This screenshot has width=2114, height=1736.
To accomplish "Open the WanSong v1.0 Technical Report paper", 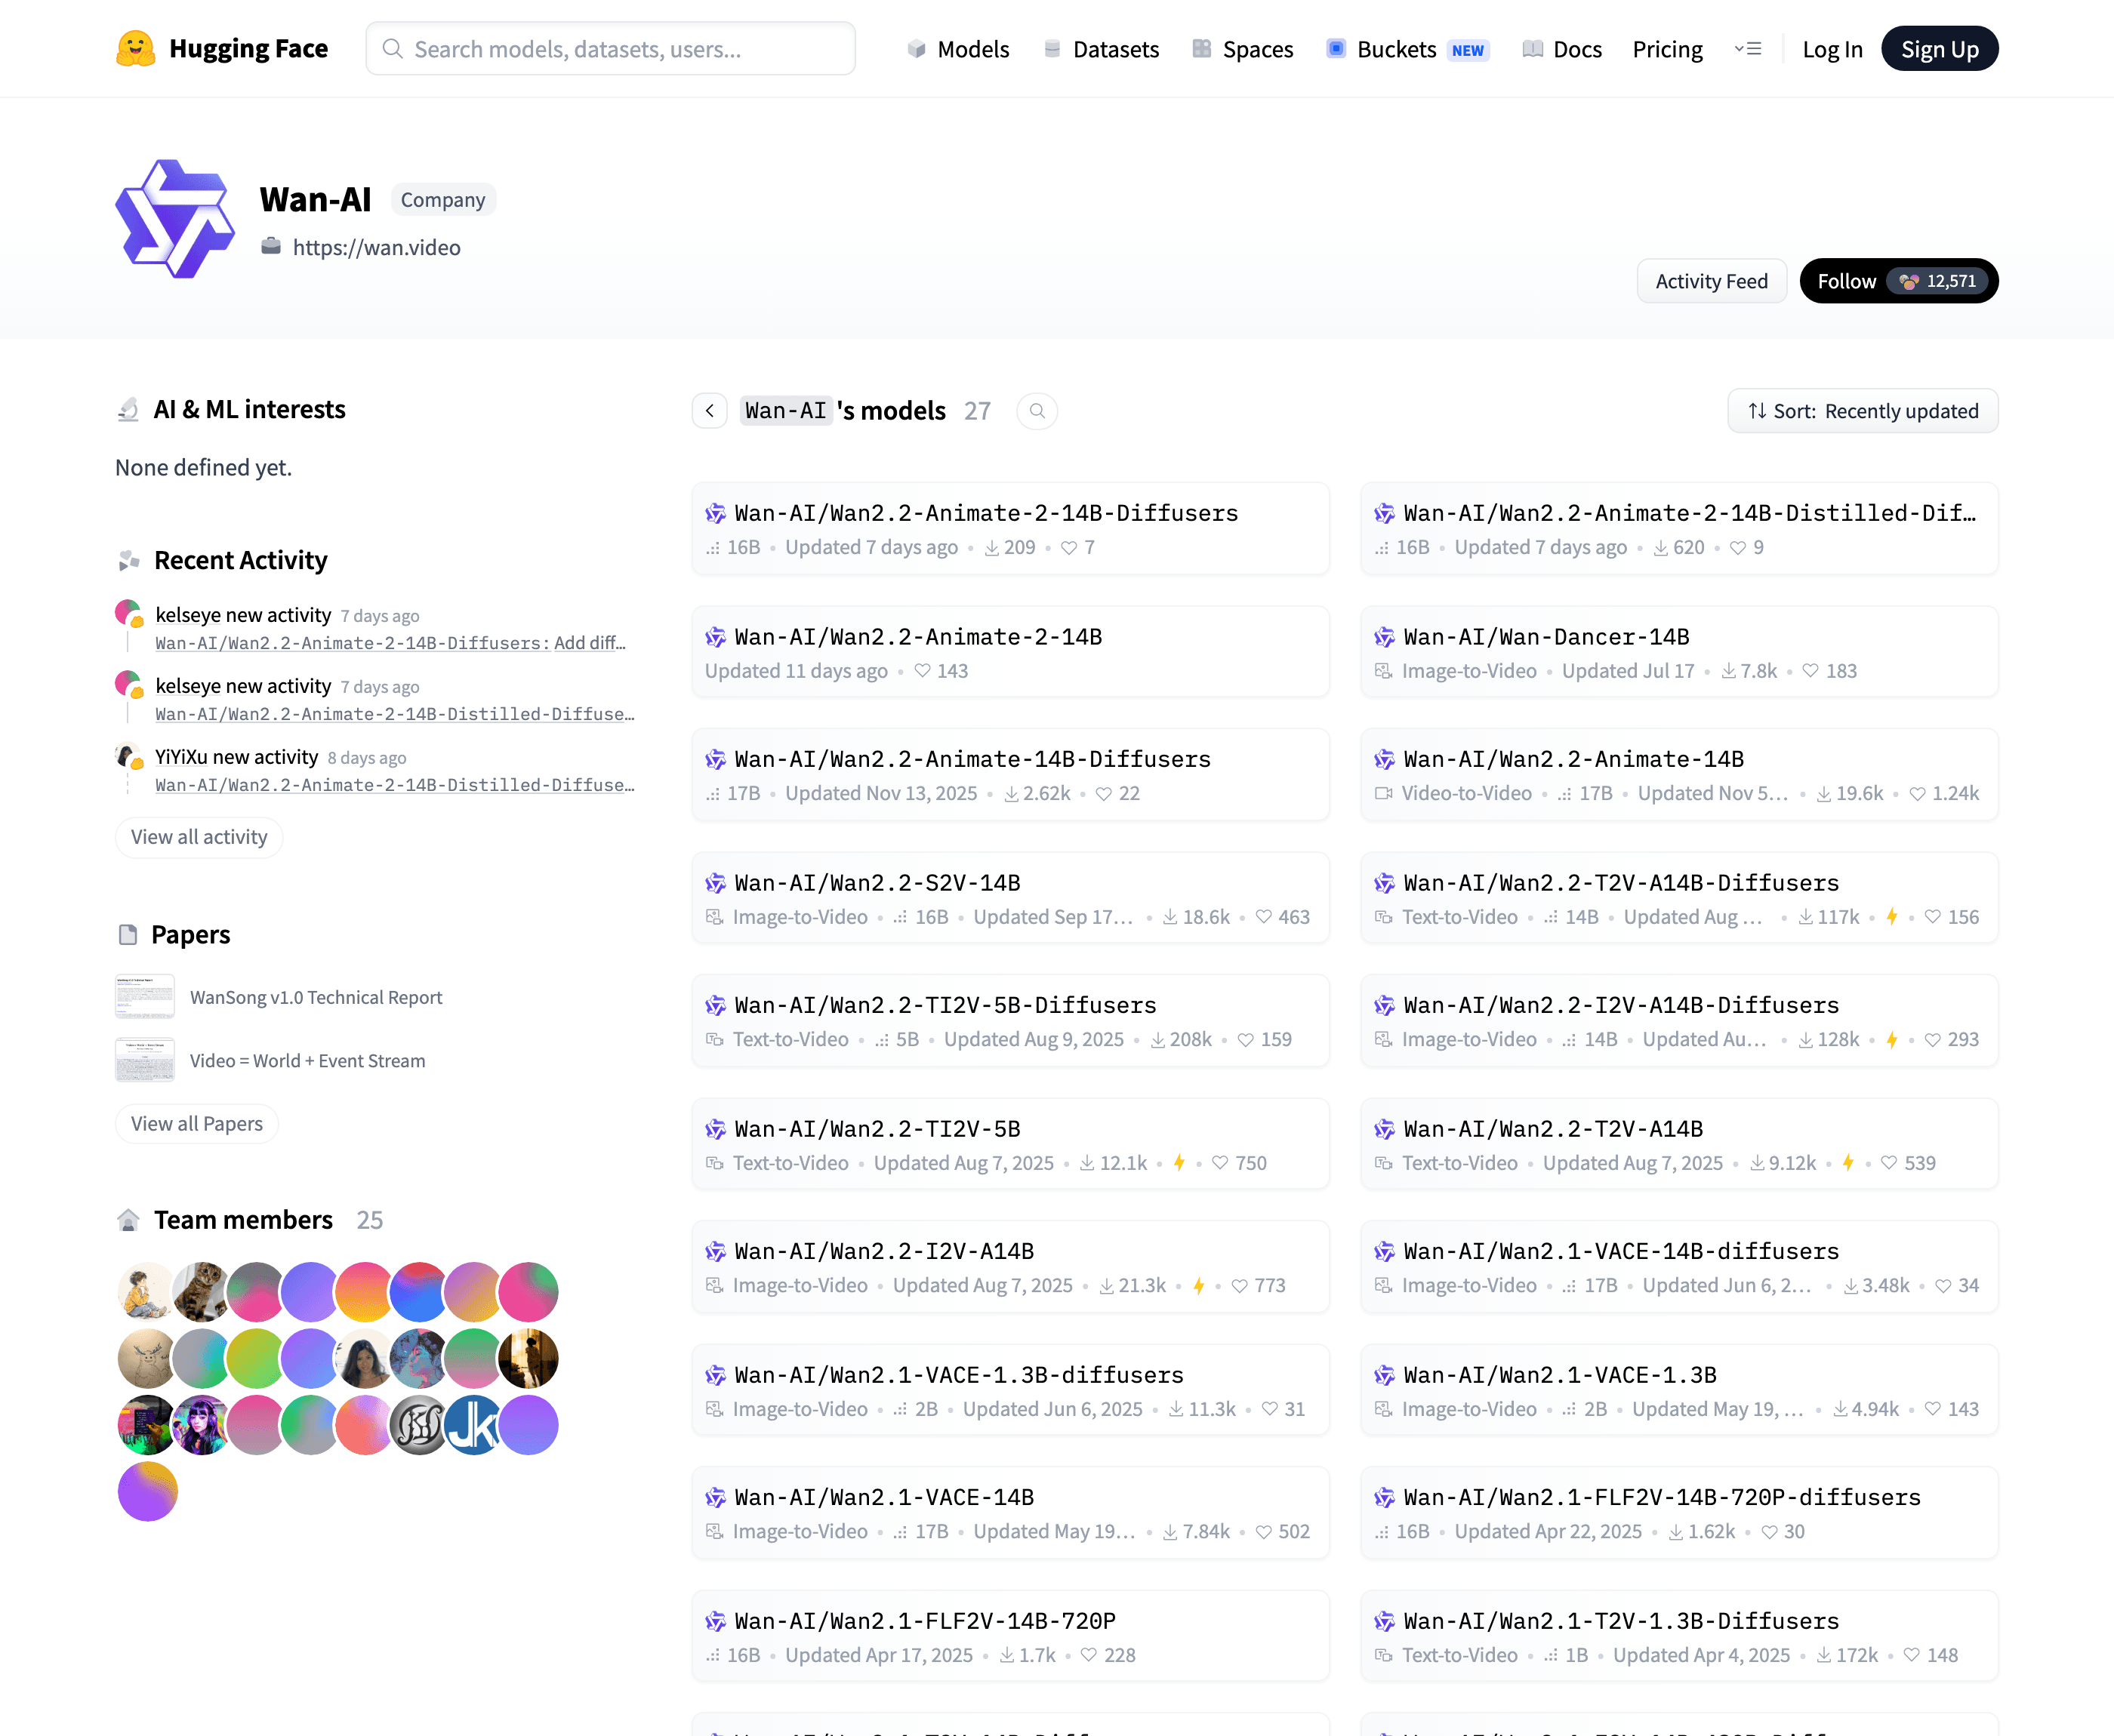I will pos(316,997).
